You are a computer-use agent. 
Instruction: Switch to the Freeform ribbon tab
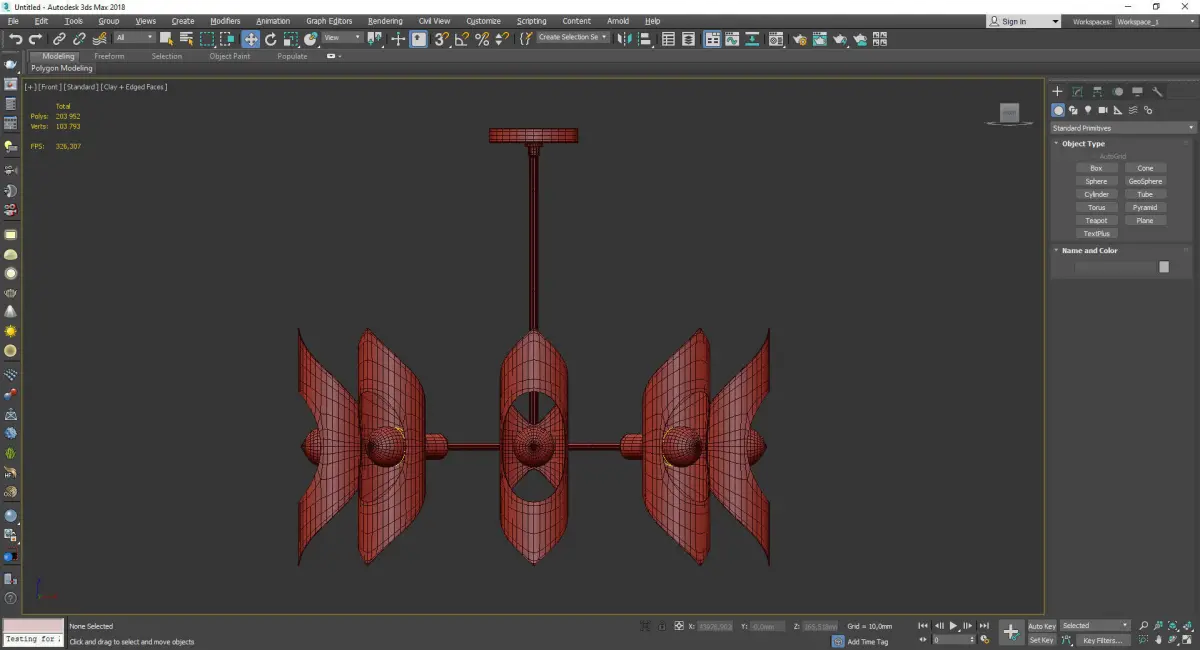109,56
